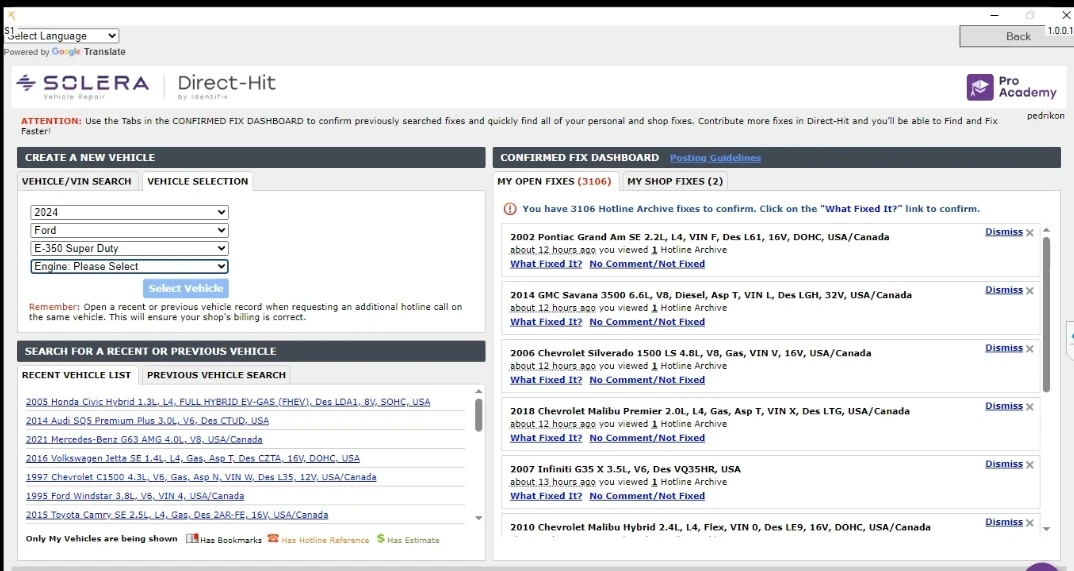The width and height of the screenshot is (1074, 571).
Task: Click What Fixed It? for Infiniti G35
Action: tap(546, 496)
